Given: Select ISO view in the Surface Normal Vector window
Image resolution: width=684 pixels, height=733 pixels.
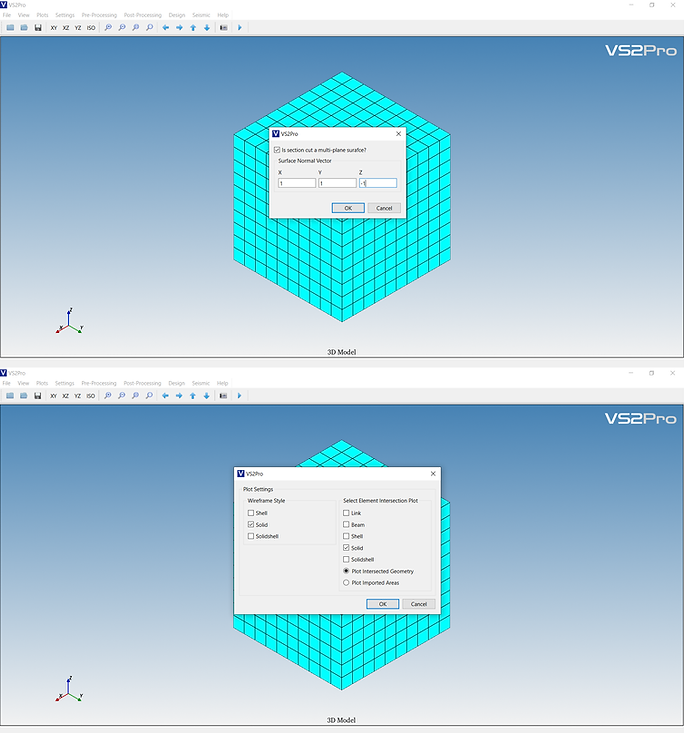Looking at the screenshot, I should [91, 28].
